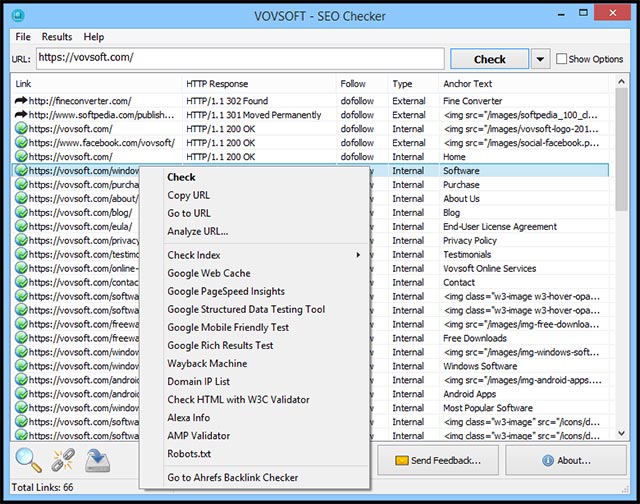Click green check icon of vovsoft.com/about/ row

point(21,198)
